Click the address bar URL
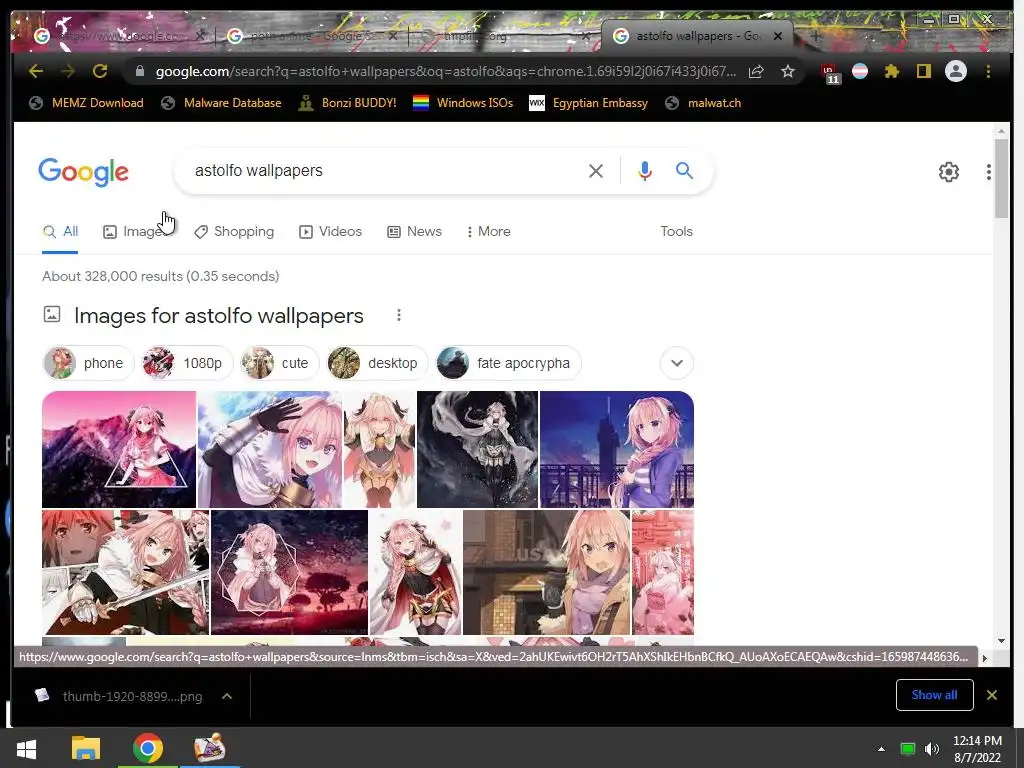 click(446, 71)
